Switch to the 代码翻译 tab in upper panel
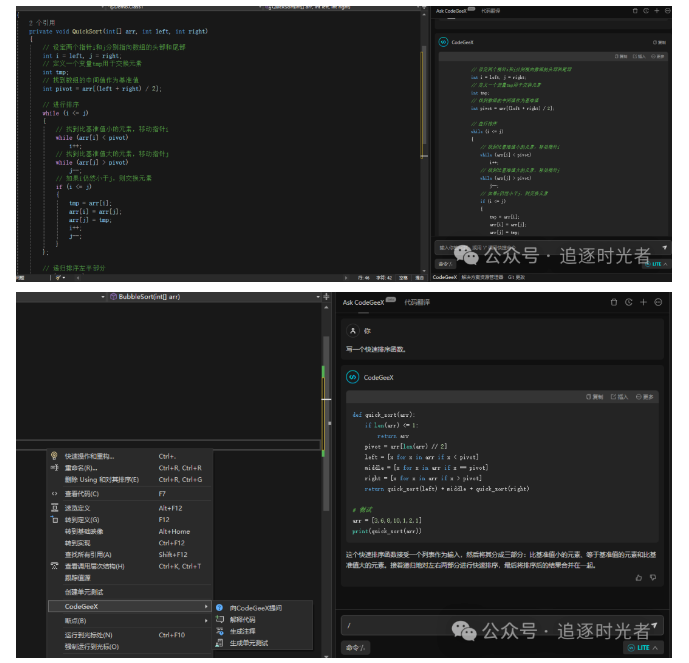 click(490, 11)
